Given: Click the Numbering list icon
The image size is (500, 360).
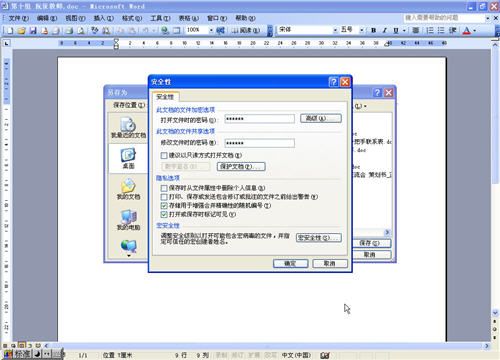Looking at the screenshot, I should click(x=430, y=30).
